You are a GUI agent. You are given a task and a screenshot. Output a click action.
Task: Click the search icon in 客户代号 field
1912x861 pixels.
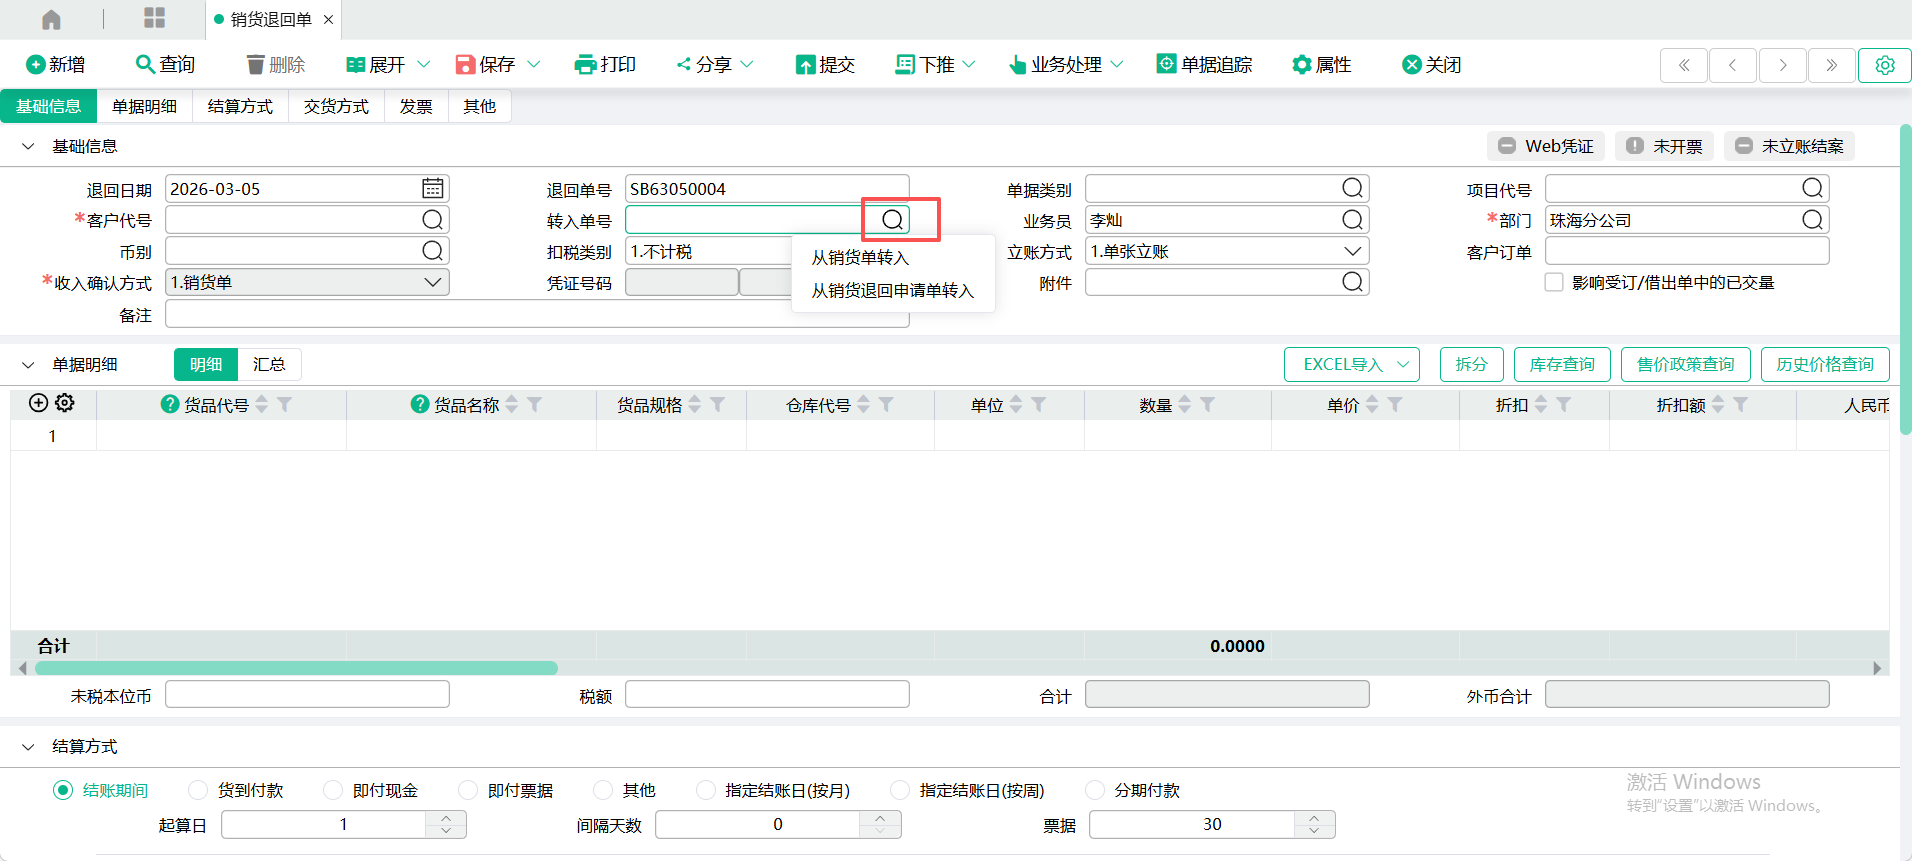(432, 220)
